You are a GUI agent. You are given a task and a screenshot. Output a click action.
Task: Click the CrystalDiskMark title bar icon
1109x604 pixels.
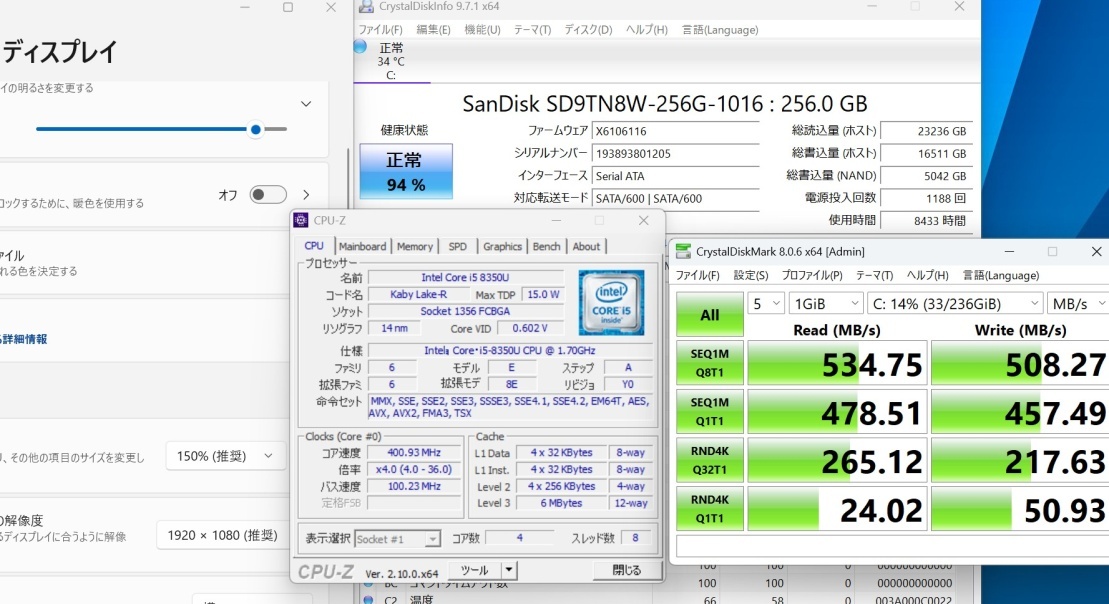pyautogui.click(x=682, y=251)
